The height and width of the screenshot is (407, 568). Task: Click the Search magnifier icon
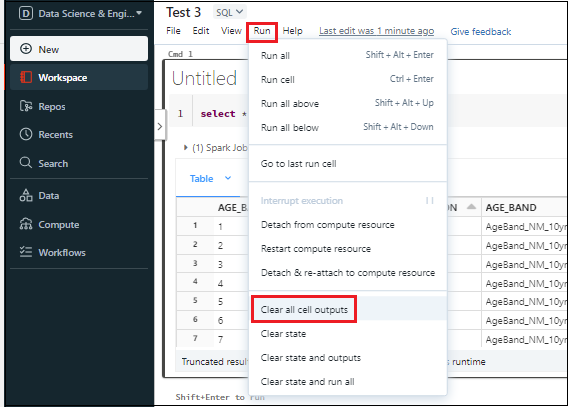[x=26, y=163]
